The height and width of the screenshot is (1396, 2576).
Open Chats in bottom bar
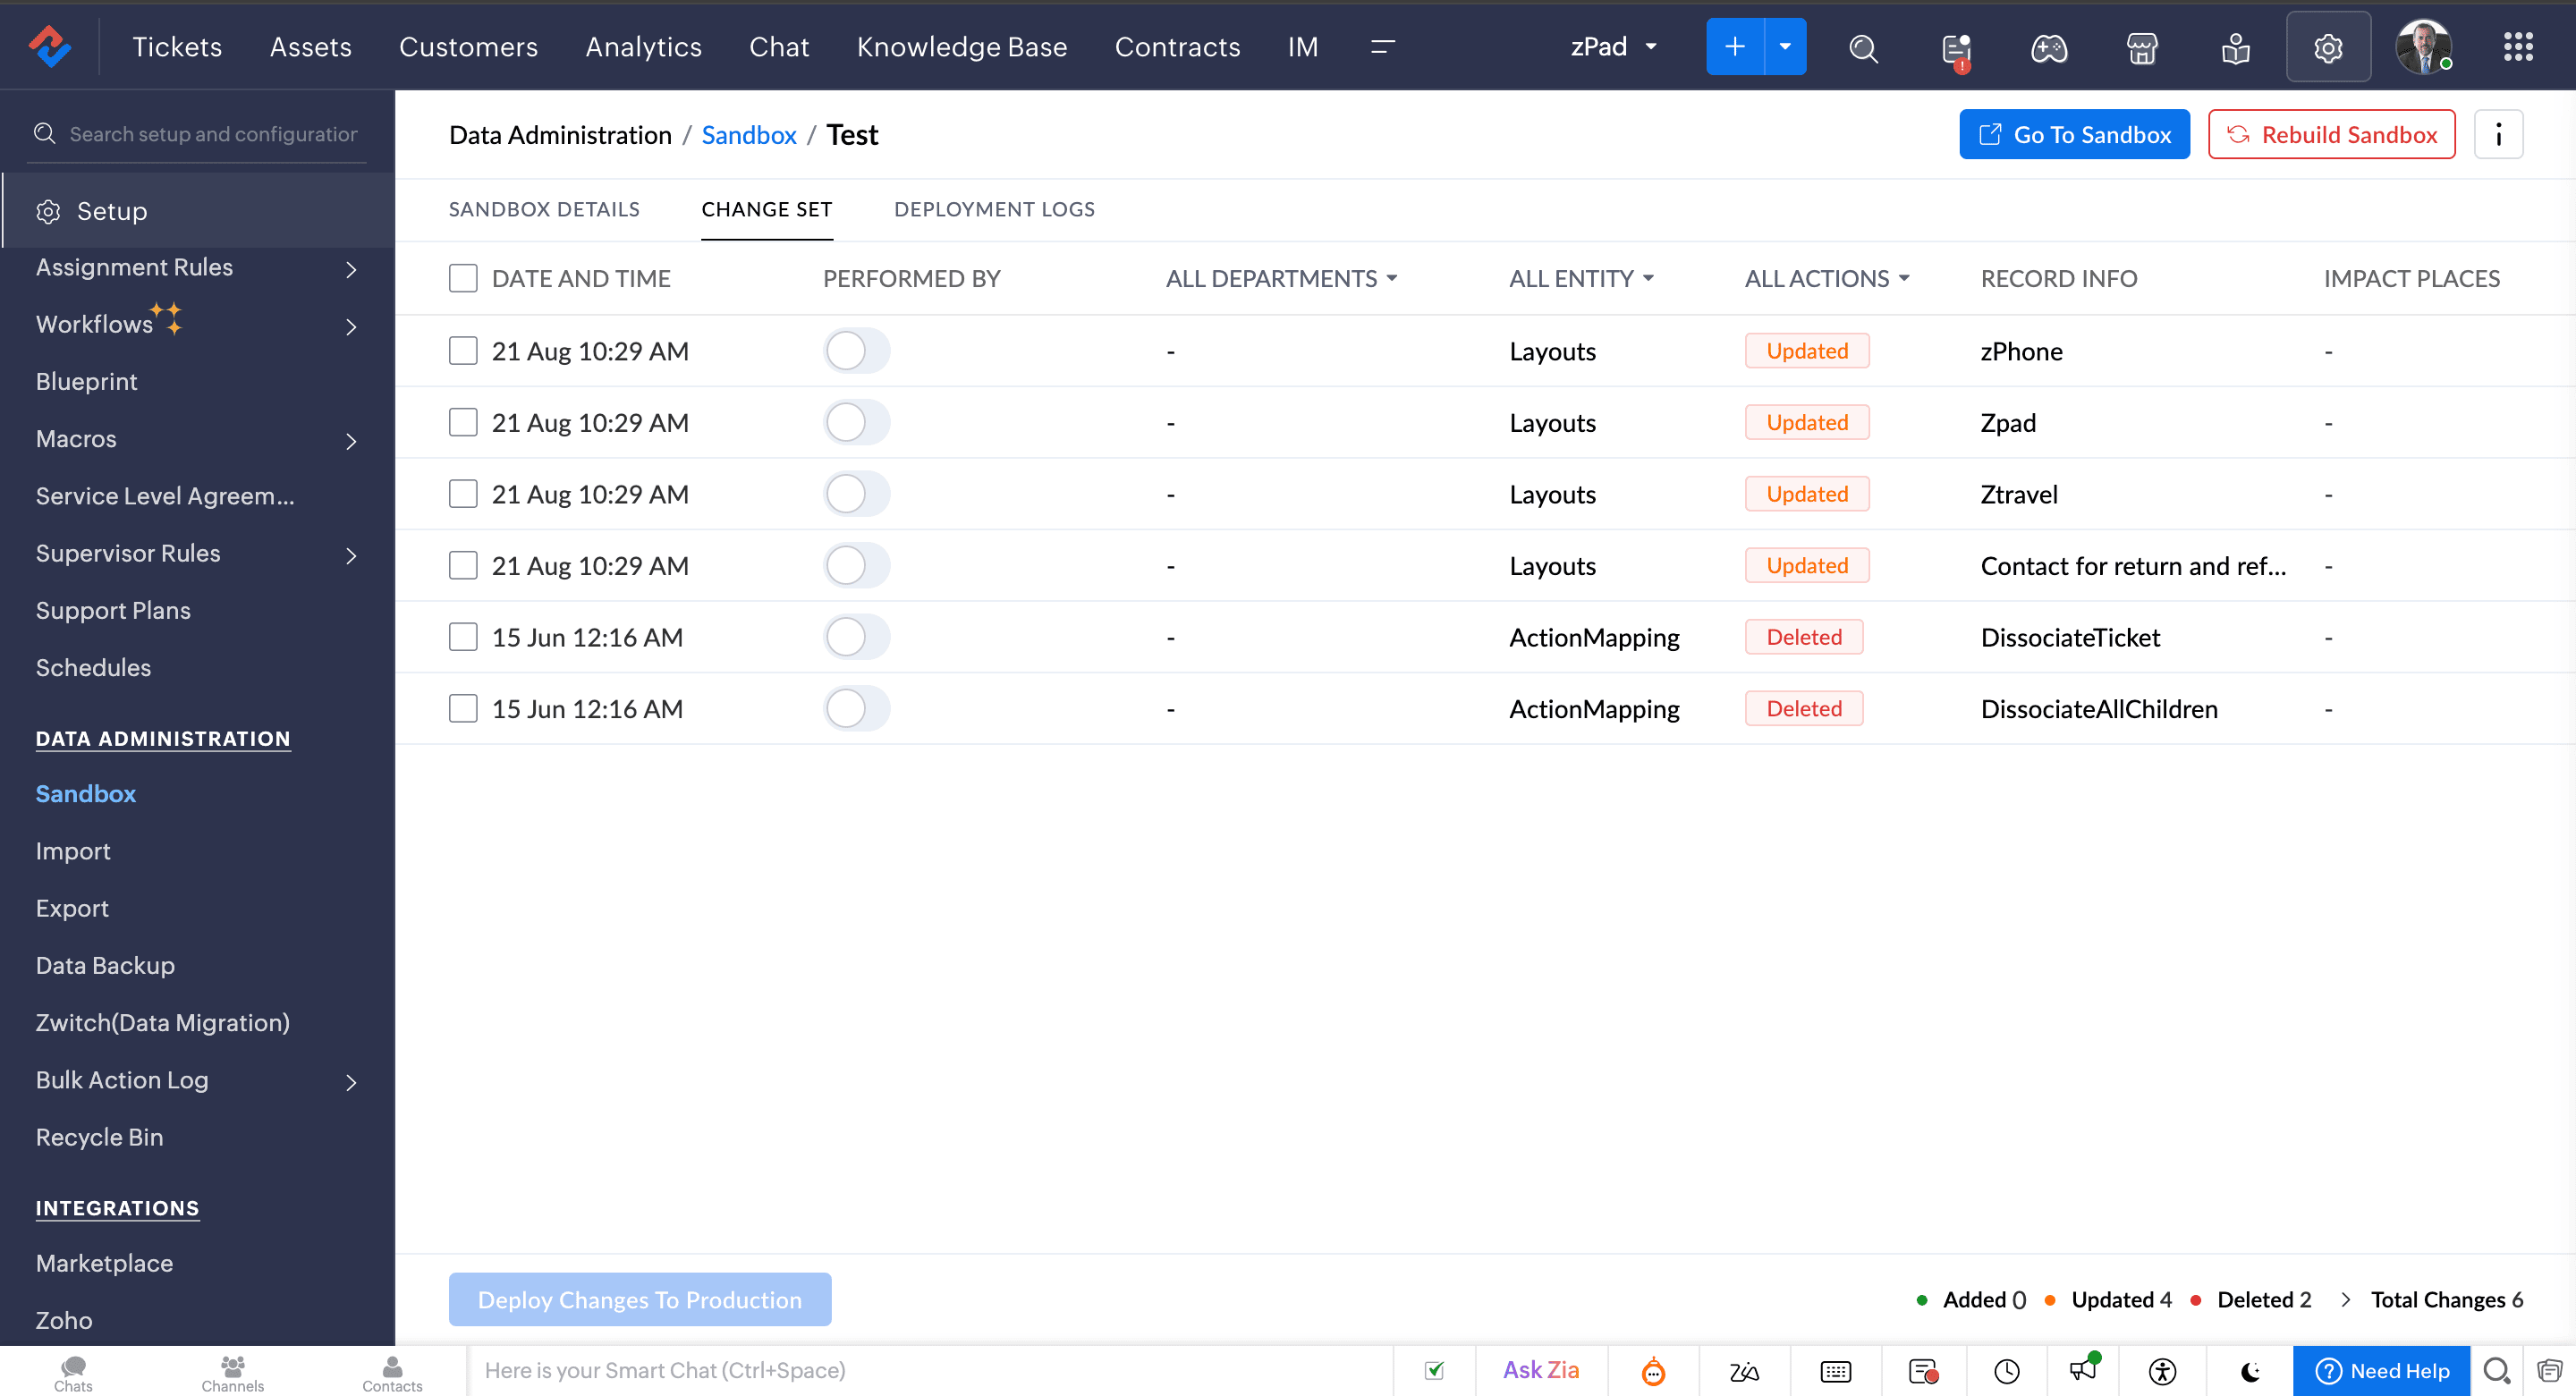(x=73, y=1372)
